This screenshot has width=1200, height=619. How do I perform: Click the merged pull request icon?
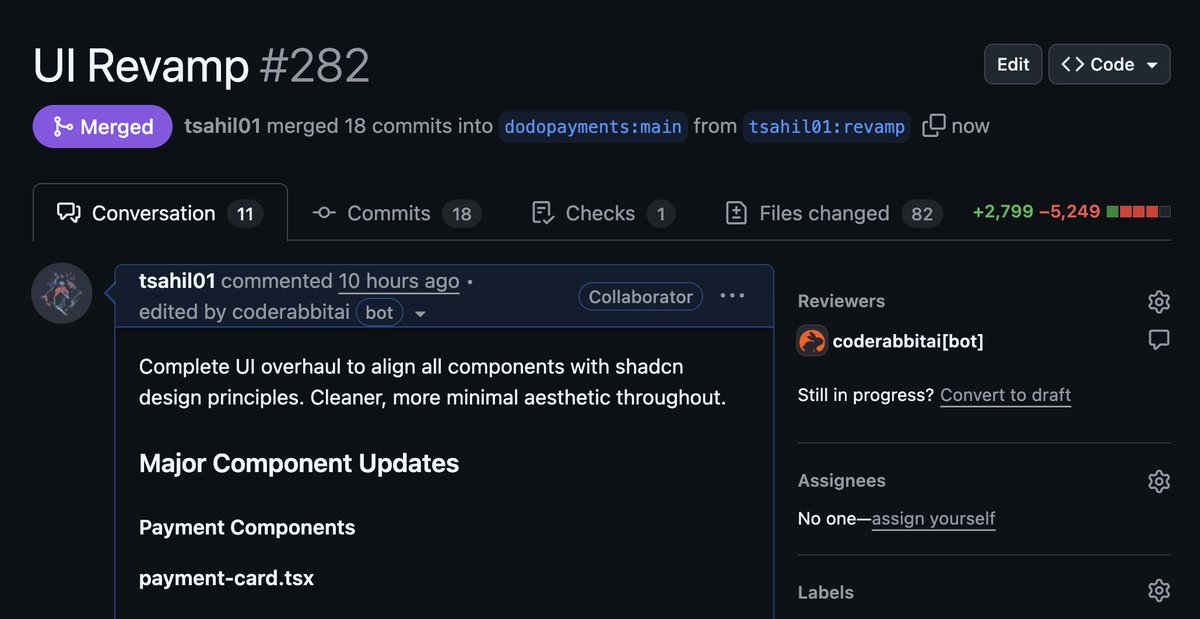coord(62,126)
